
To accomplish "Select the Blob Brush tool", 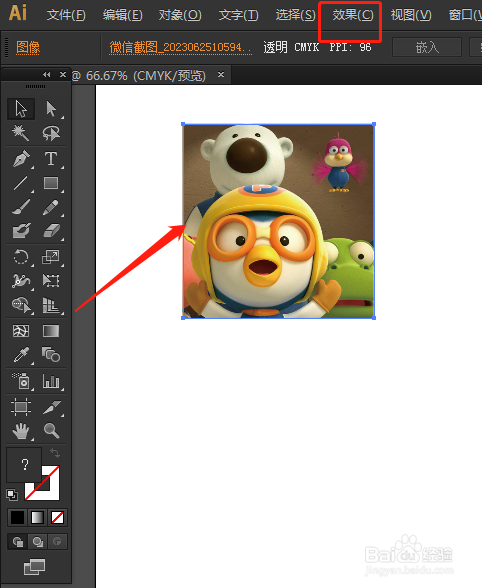I will click(x=21, y=231).
